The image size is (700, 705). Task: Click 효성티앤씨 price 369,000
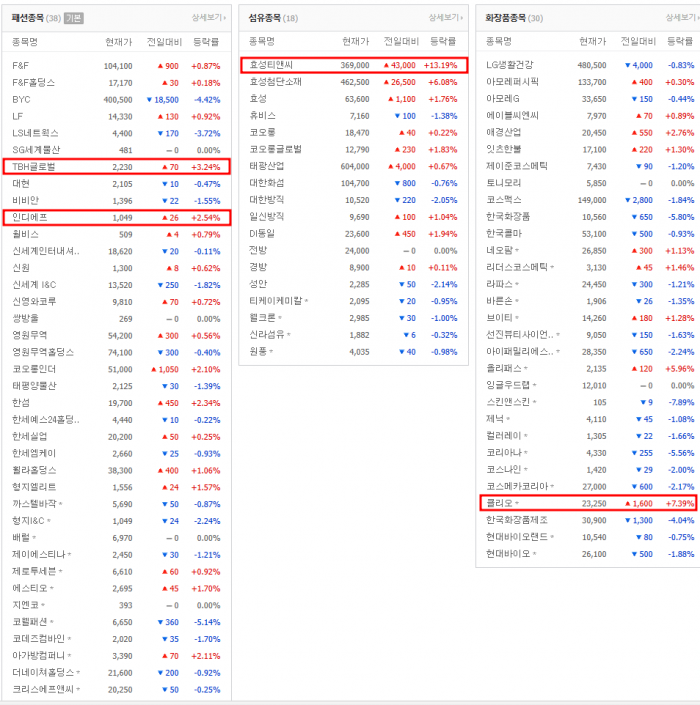[x=355, y=65]
